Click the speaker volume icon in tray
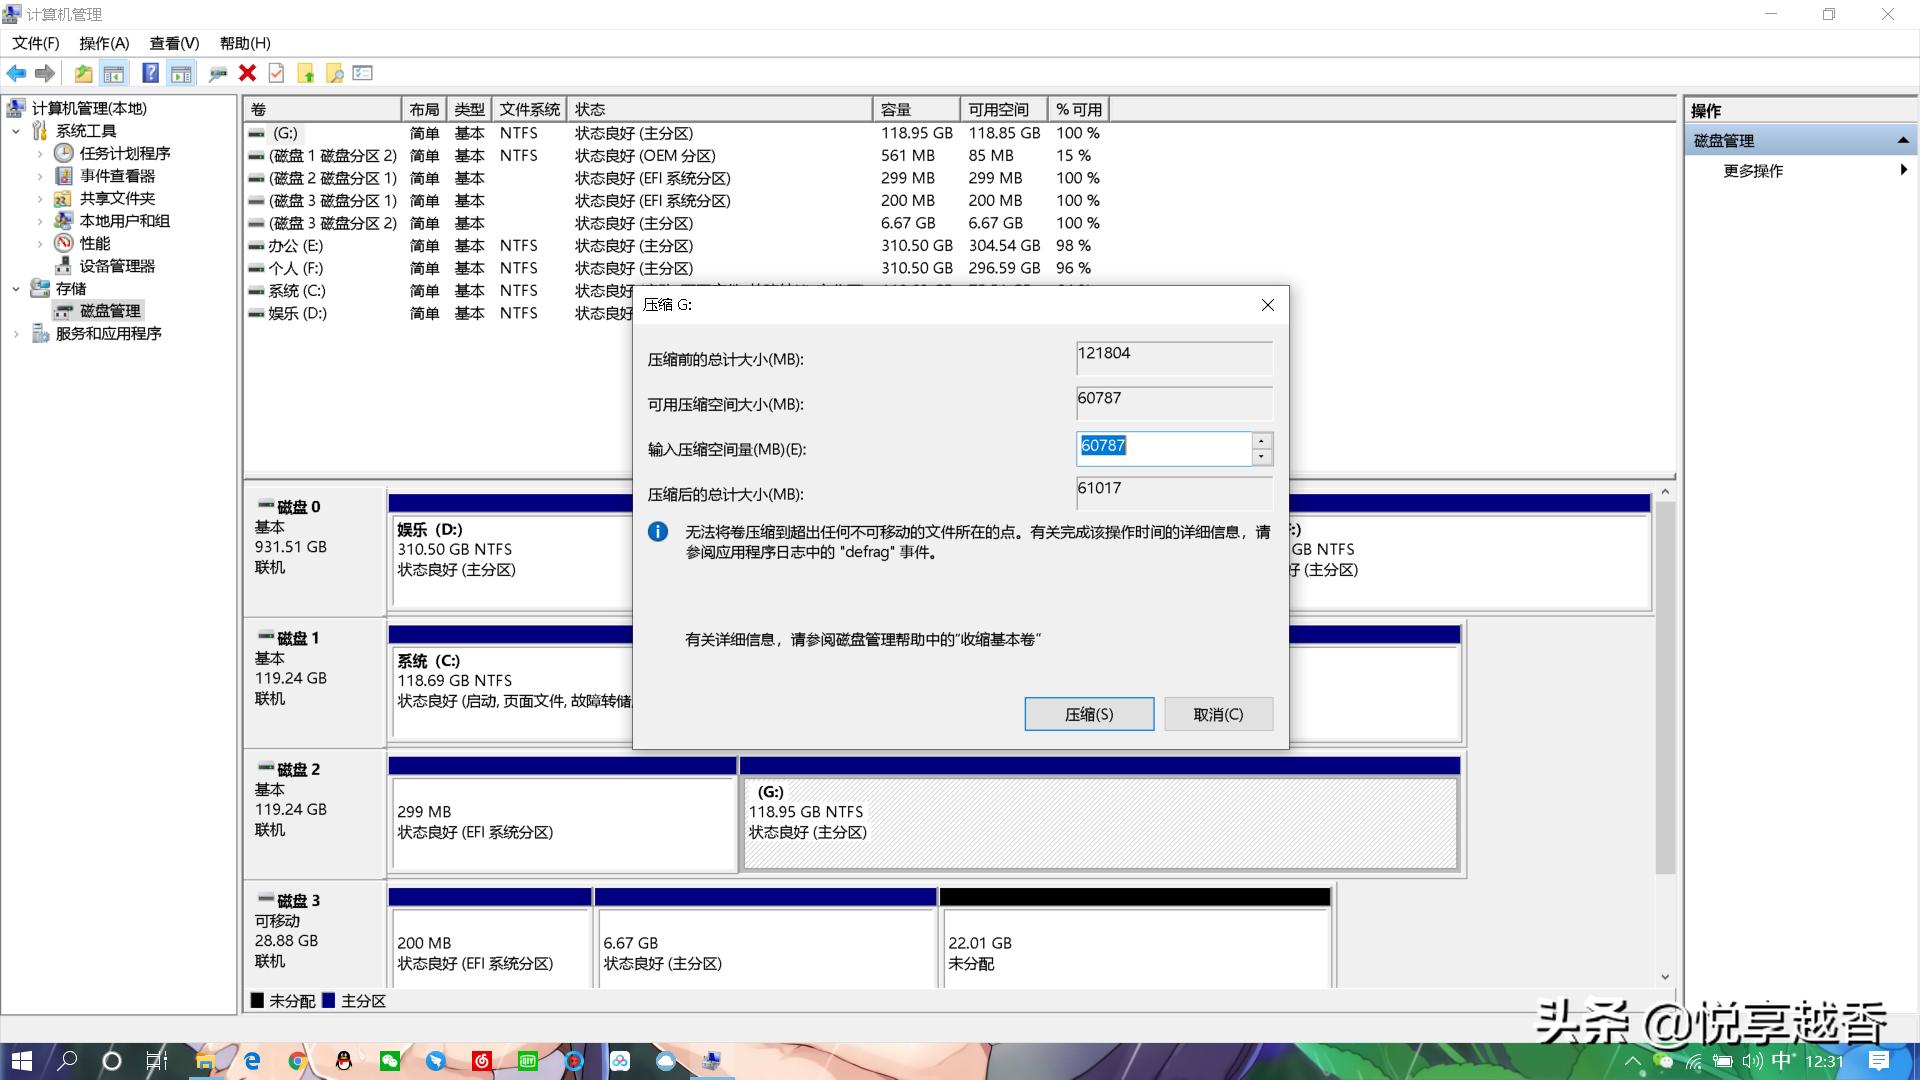 pyautogui.click(x=1752, y=1062)
